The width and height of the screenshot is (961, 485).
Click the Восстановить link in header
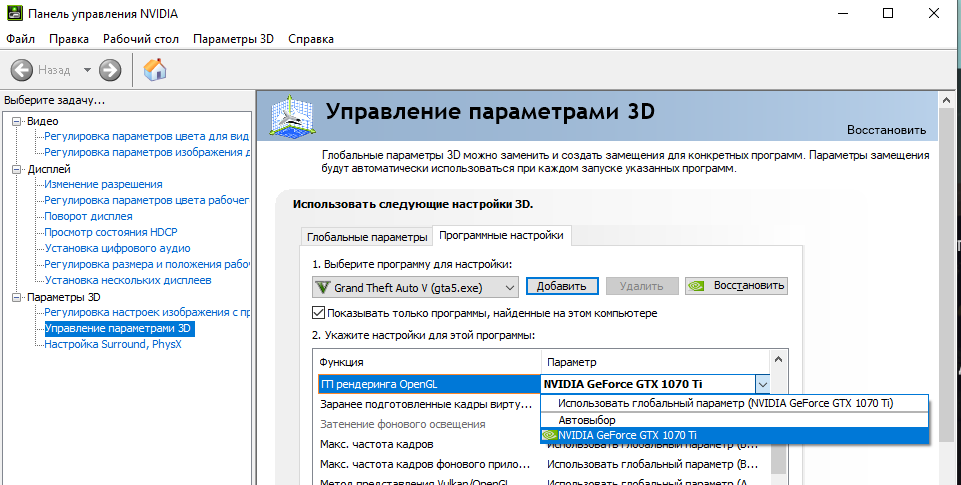click(886, 130)
